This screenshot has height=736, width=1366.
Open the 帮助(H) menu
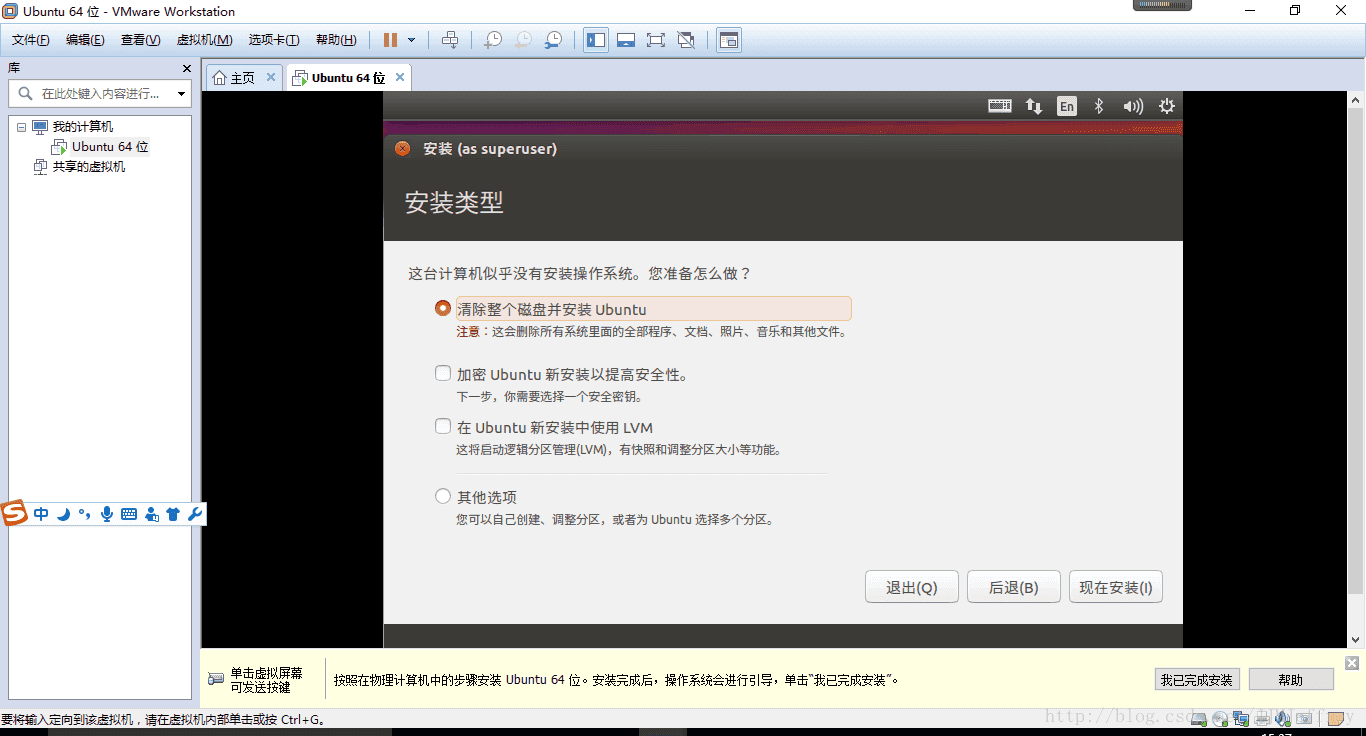pos(336,40)
